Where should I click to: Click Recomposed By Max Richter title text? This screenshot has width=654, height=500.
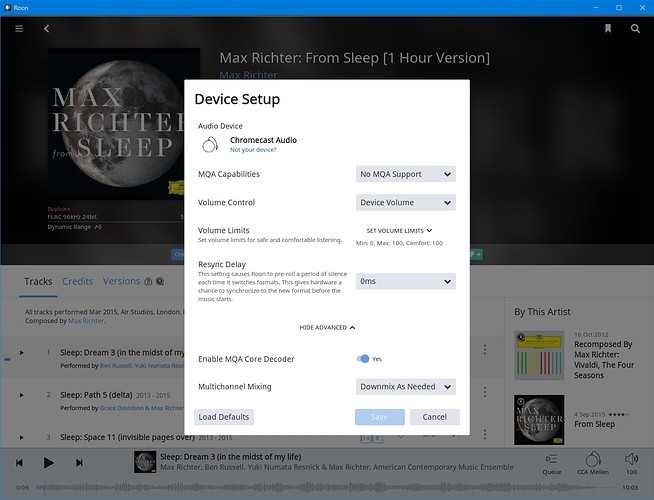pyautogui.click(x=604, y=360)
